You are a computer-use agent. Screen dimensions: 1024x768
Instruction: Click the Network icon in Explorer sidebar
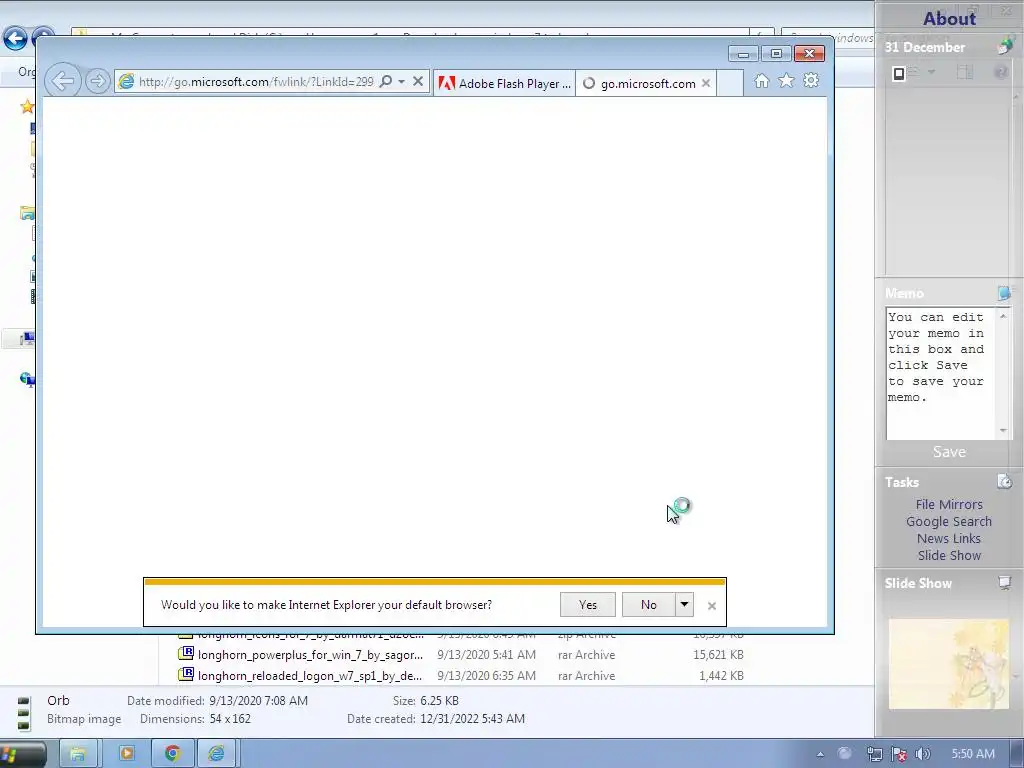point(27,379)
